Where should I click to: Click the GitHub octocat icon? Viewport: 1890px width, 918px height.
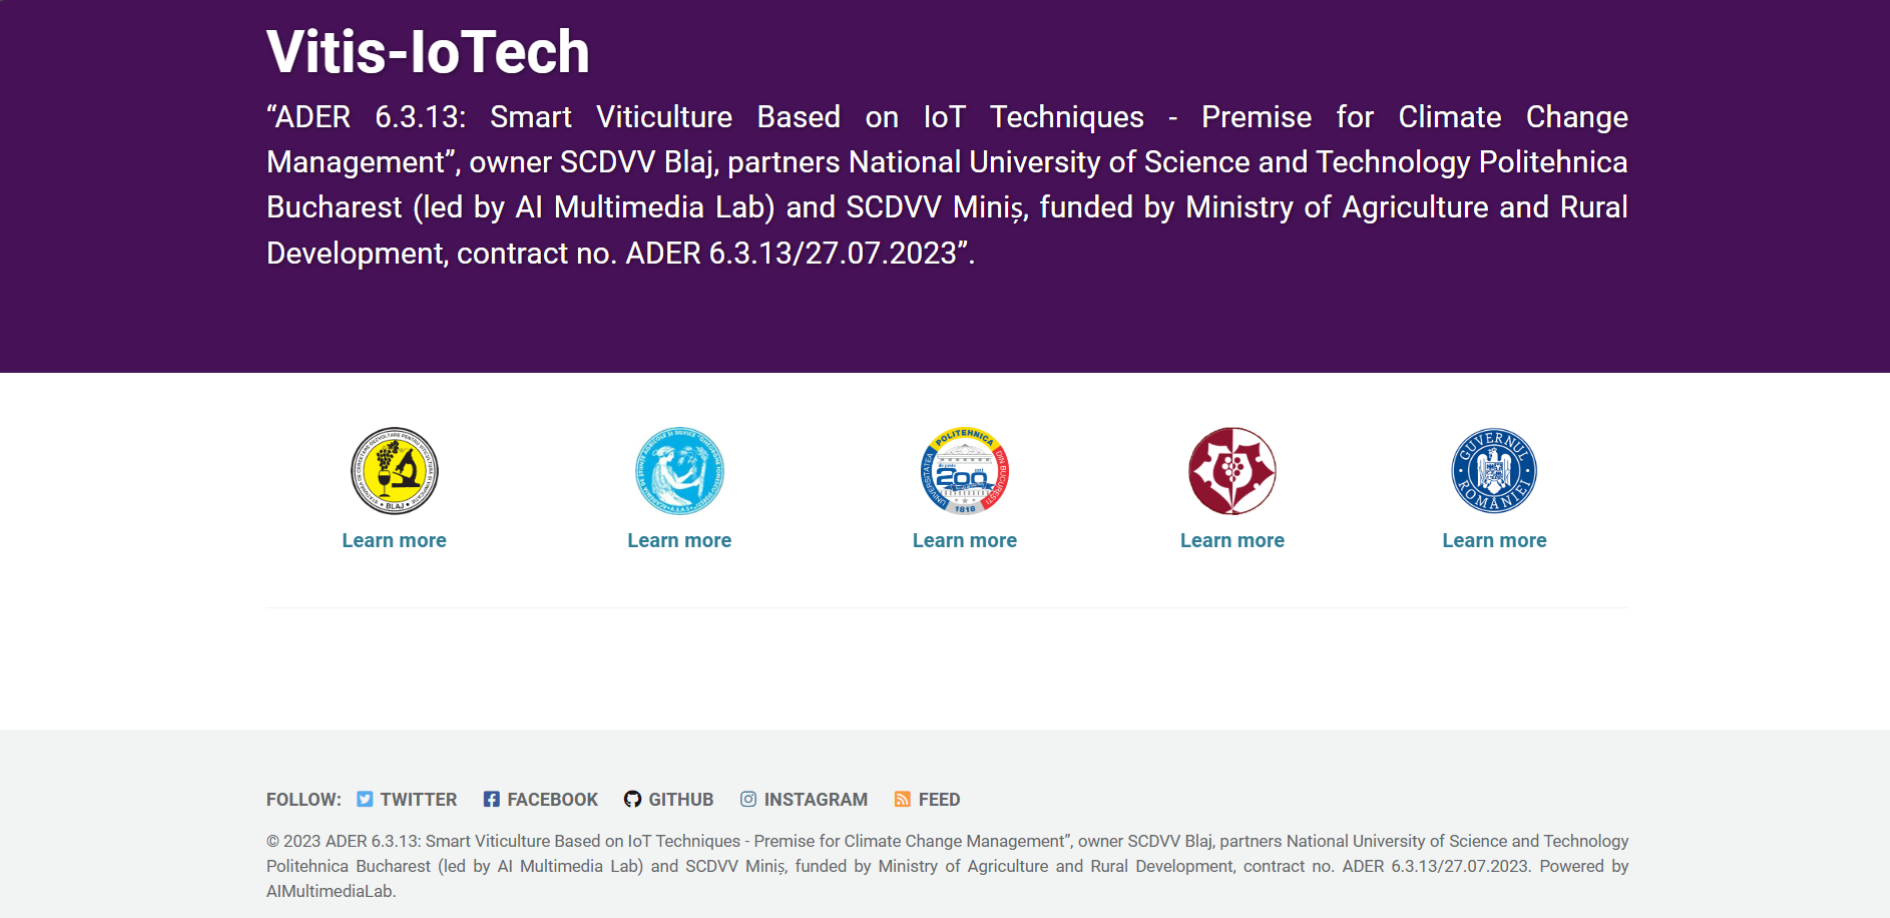[x=632, y=799]
